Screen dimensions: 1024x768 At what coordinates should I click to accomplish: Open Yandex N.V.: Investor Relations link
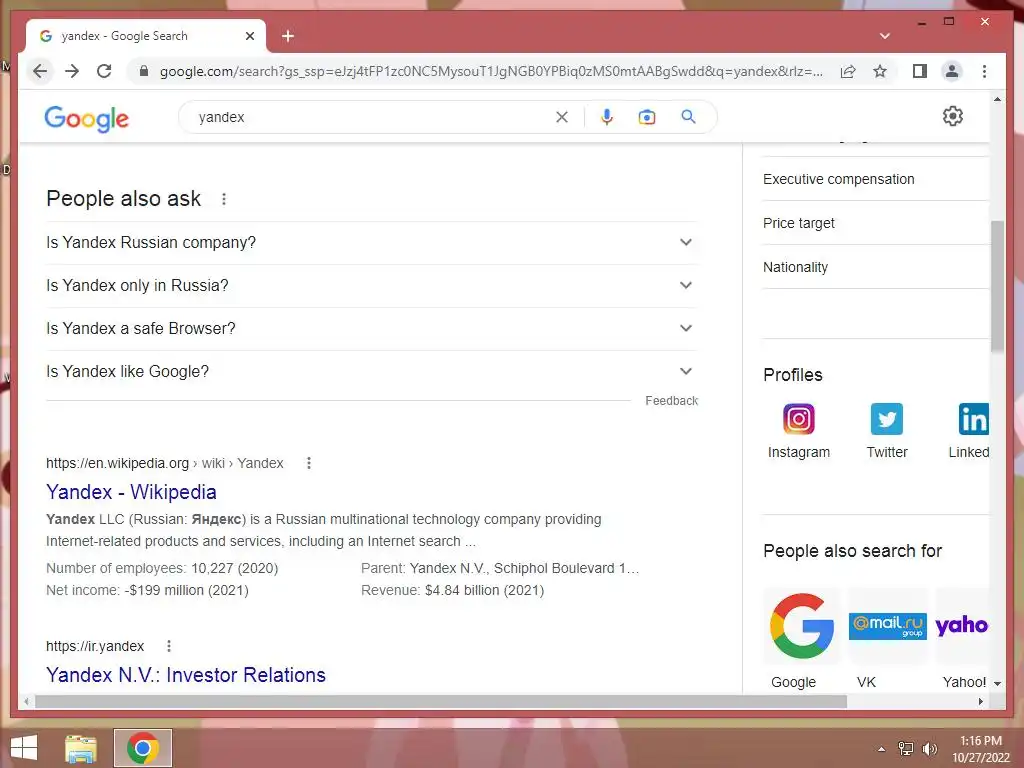tap(185, 675)
